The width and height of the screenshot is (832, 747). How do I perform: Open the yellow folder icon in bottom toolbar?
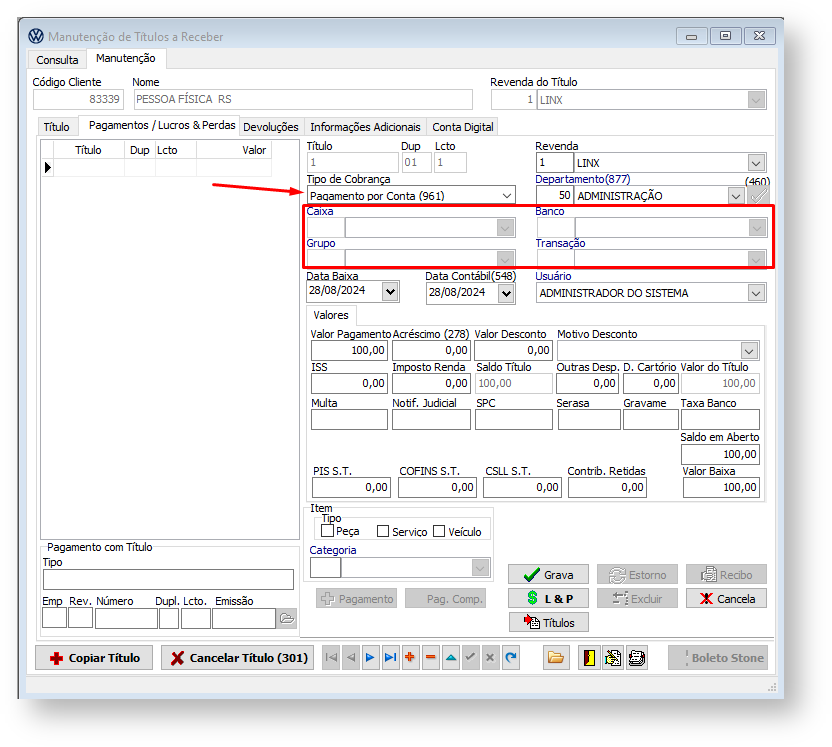[x=556, y=658]
